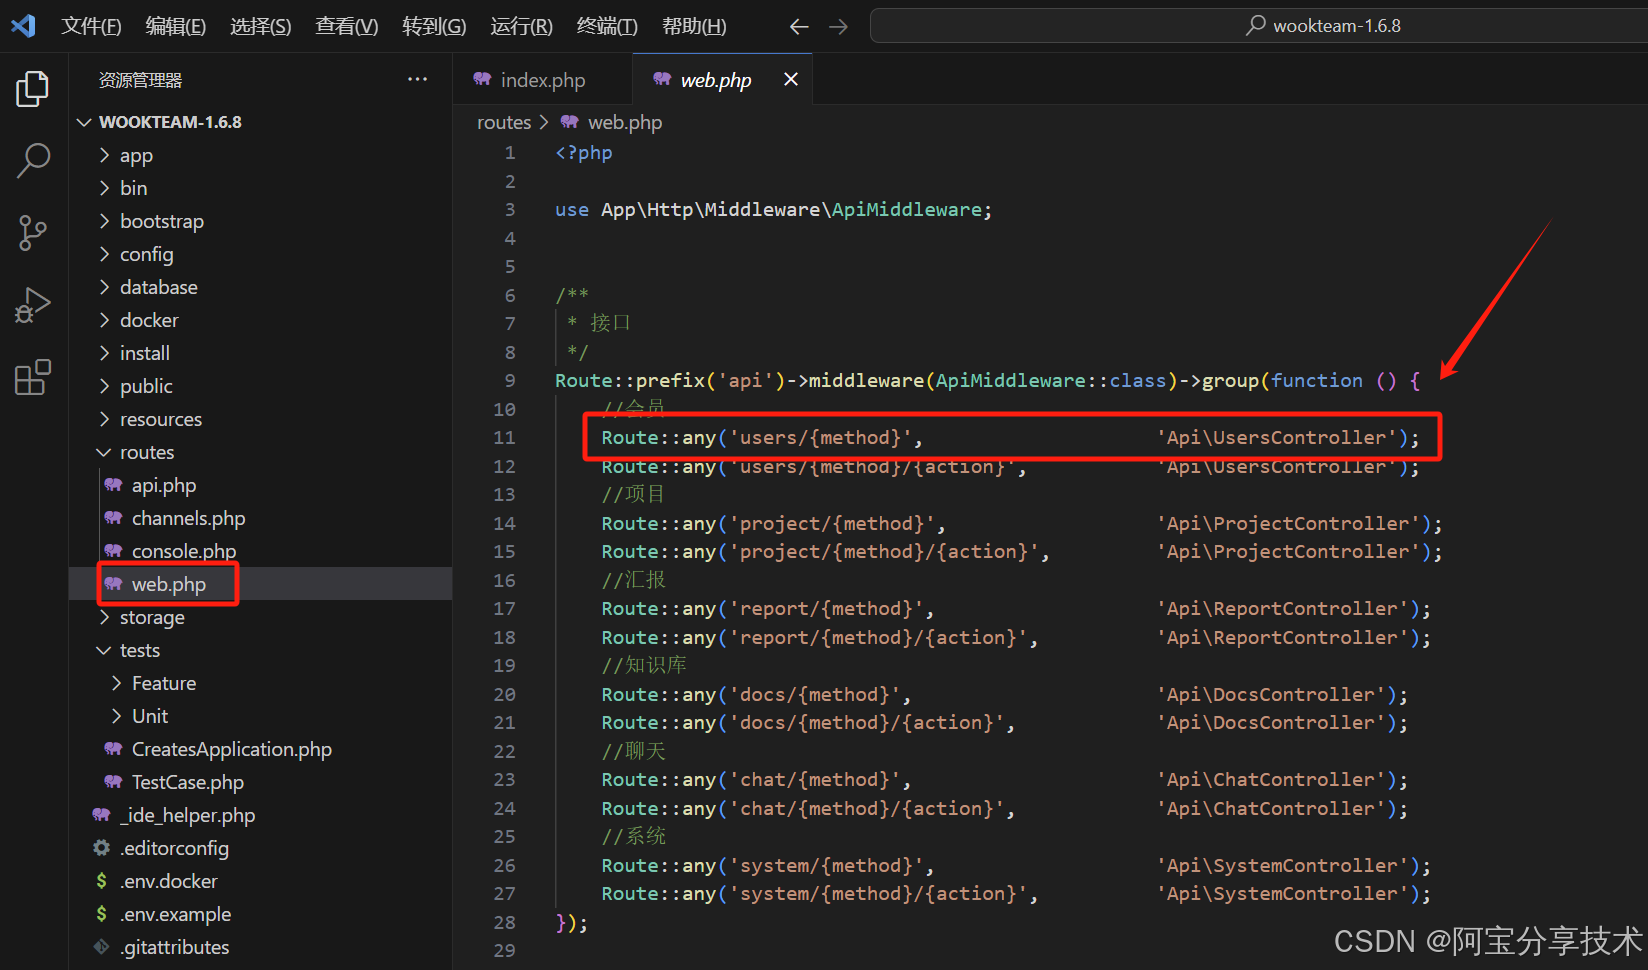Expand the resources folder
The width and height of the screenshot is (1648, 970).
(x=260, y=419)
